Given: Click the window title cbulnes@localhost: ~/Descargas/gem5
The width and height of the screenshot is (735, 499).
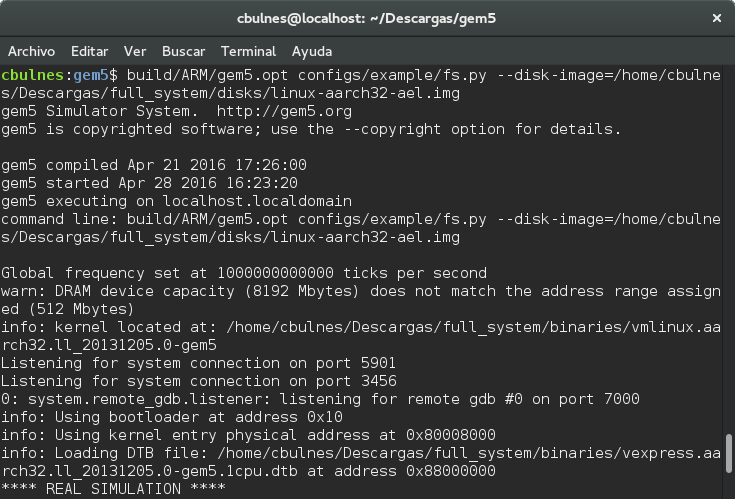Looking at the screenshot, I should click(366, 18).
